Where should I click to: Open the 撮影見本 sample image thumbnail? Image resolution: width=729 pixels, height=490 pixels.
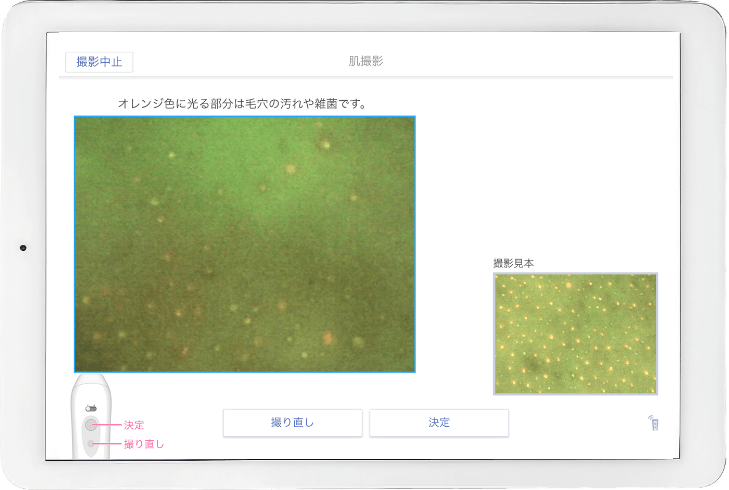tap(575, 334)
